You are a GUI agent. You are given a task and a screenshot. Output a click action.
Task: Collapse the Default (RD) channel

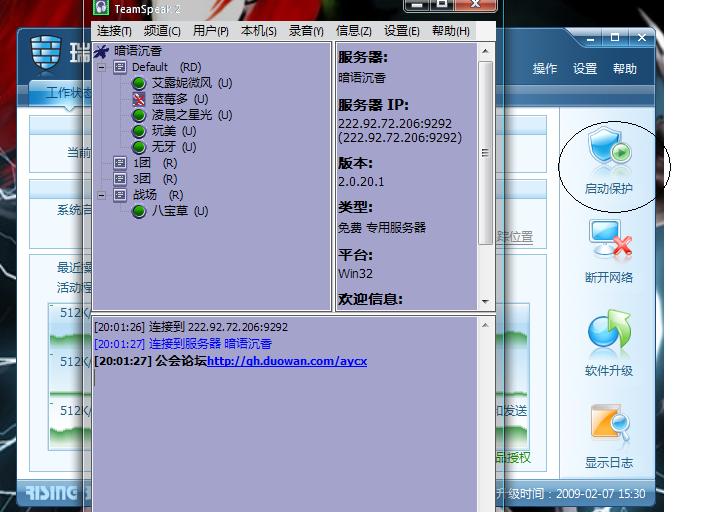coord(101,68)
